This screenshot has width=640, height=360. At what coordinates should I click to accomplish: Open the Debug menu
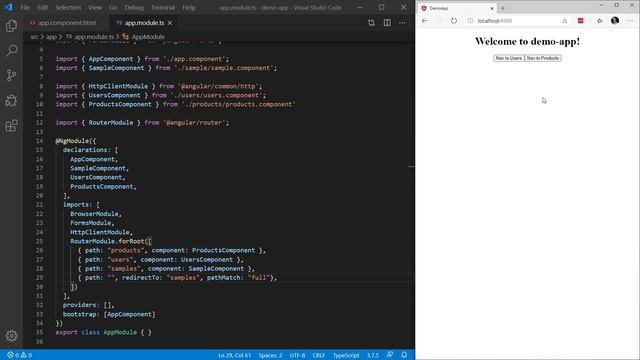click(x=134, y=7)
